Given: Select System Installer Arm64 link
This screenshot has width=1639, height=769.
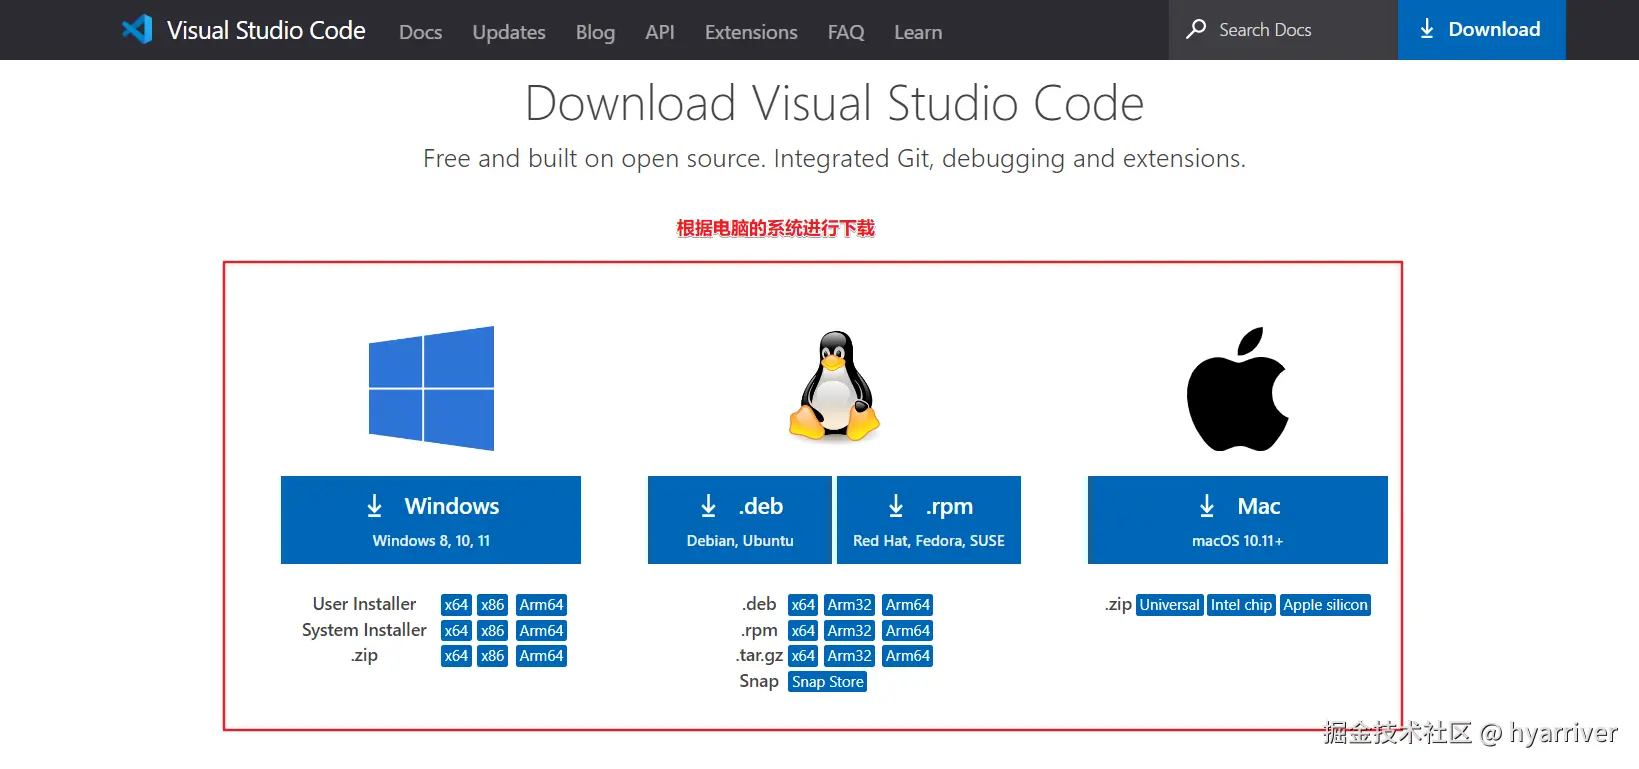Looking at the screenshot, I should coord(541,631).
